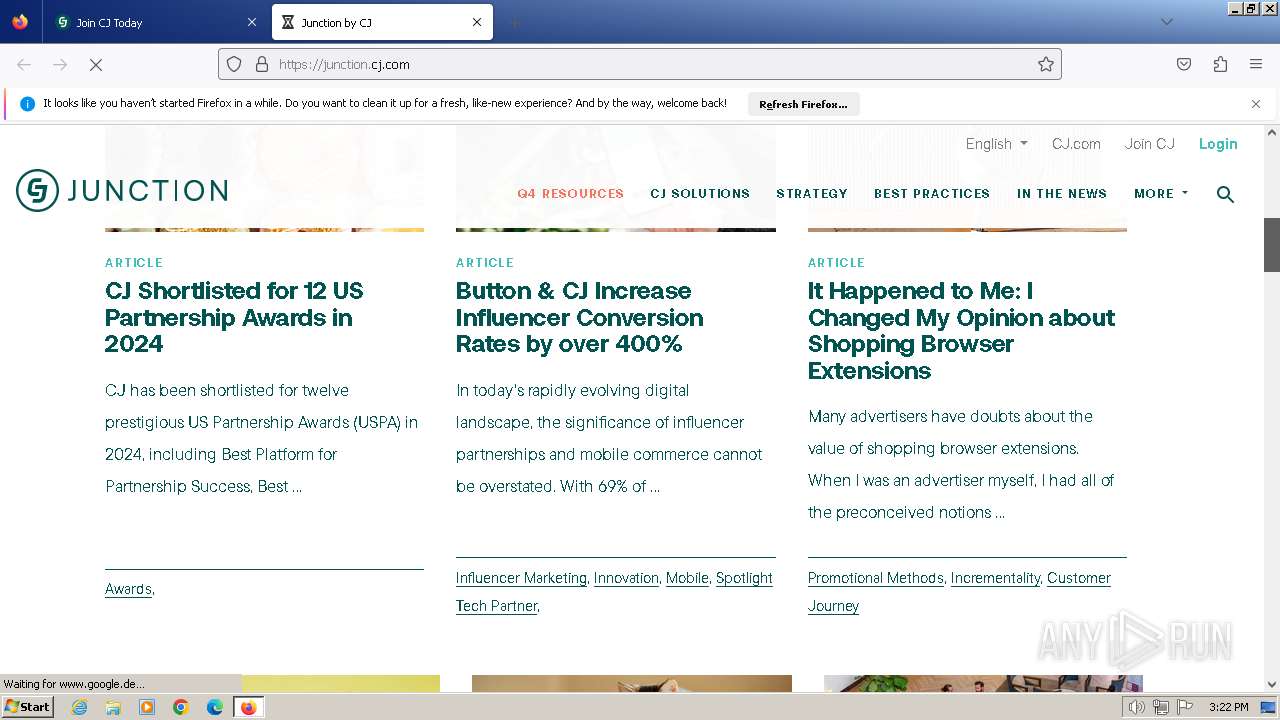Screen dimensions: 1280x720
Task: Click the taskbar clock showing 3:22 PM
Action: click(x=1228, y=707)
